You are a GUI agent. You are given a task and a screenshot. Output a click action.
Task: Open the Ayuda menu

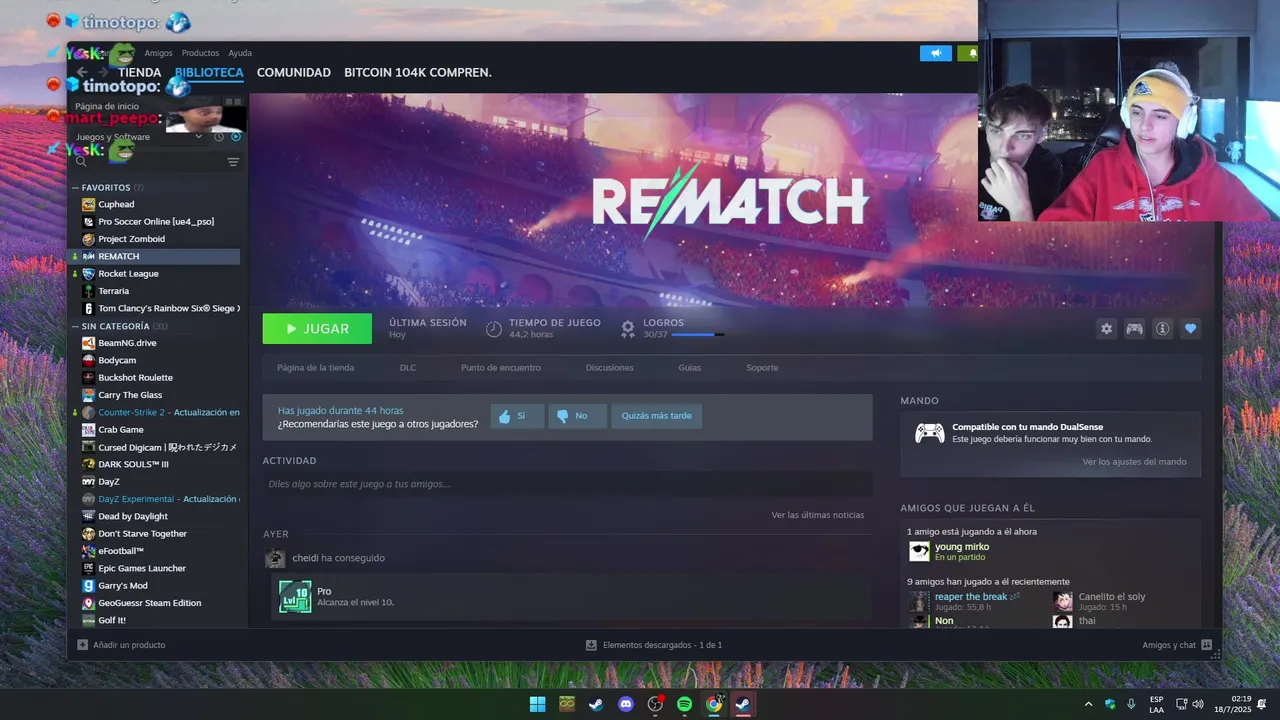[240, 53]
